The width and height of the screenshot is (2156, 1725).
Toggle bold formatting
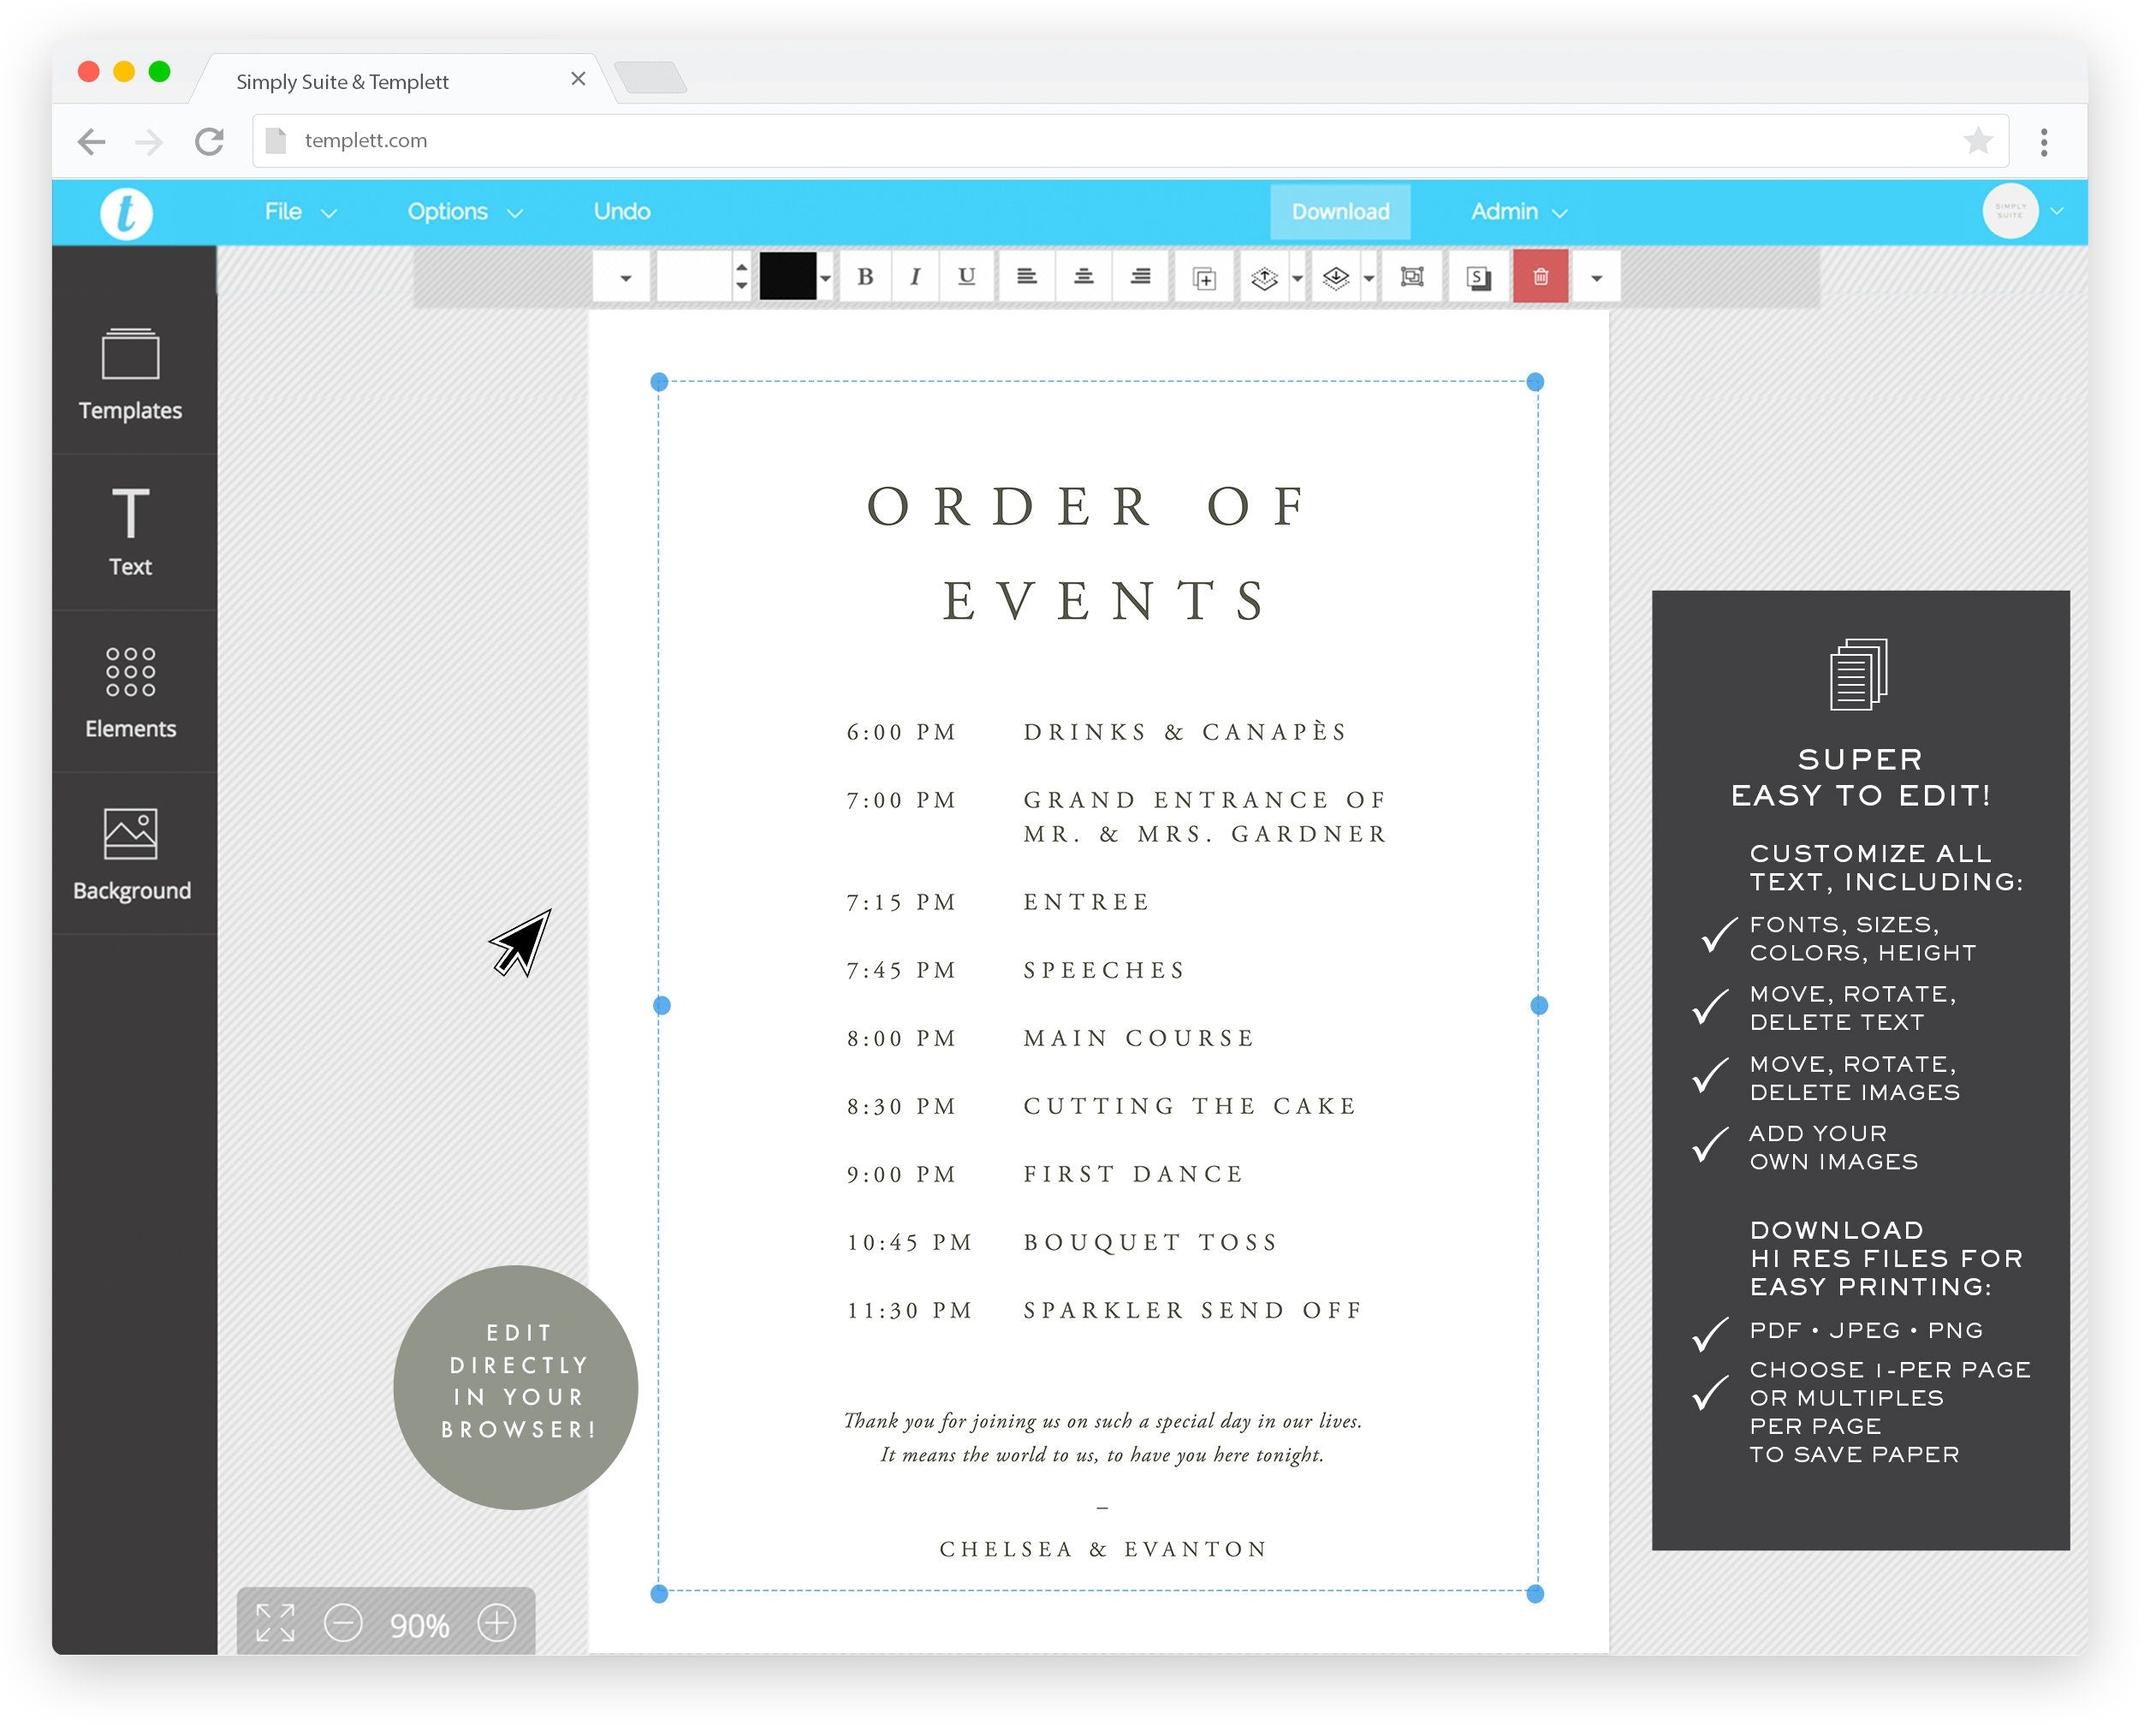click(x=865, y=277)
